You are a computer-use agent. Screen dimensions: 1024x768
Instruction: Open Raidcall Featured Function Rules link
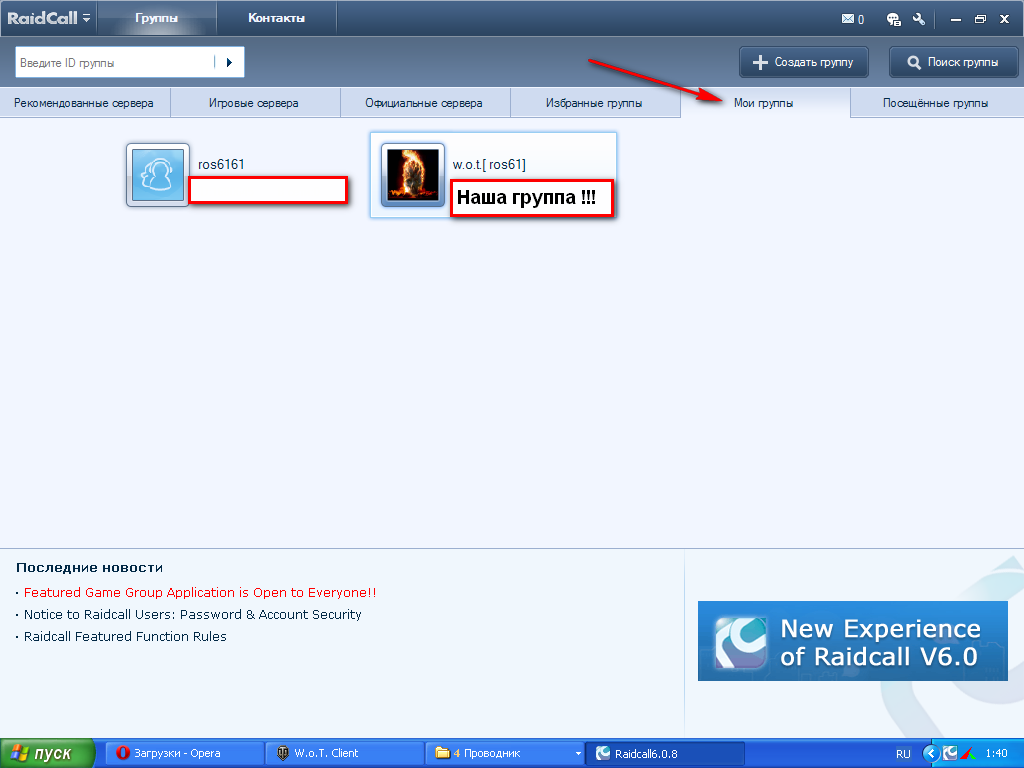pos(125,637)
